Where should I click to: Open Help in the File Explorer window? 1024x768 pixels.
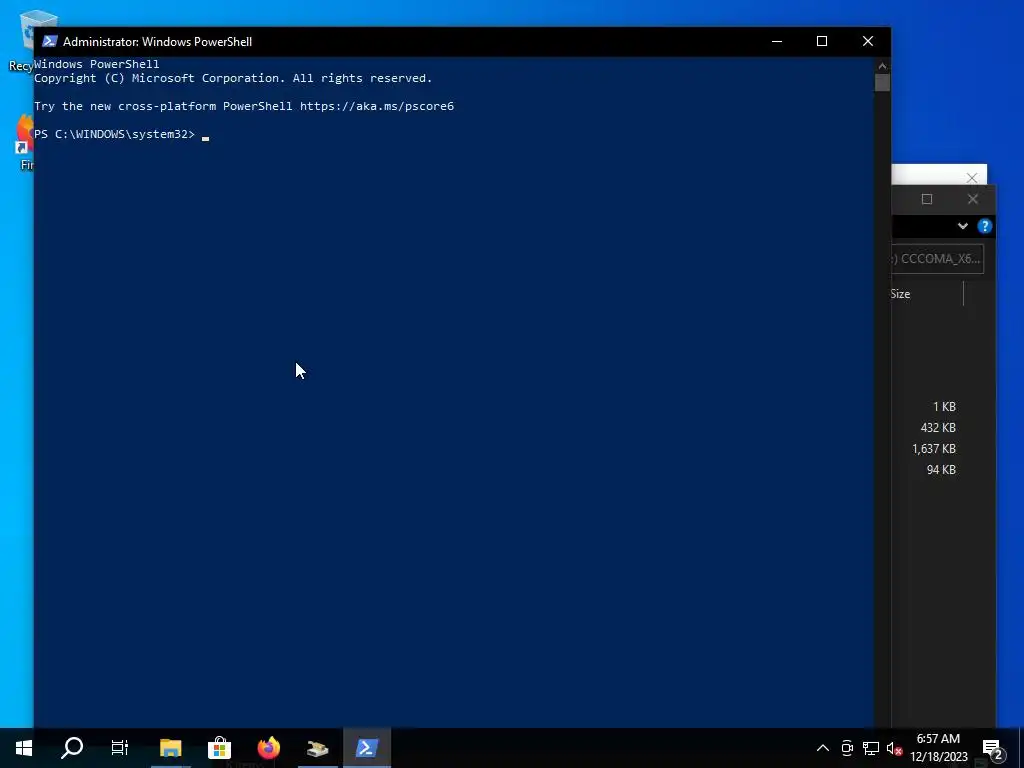pos(984,226)
